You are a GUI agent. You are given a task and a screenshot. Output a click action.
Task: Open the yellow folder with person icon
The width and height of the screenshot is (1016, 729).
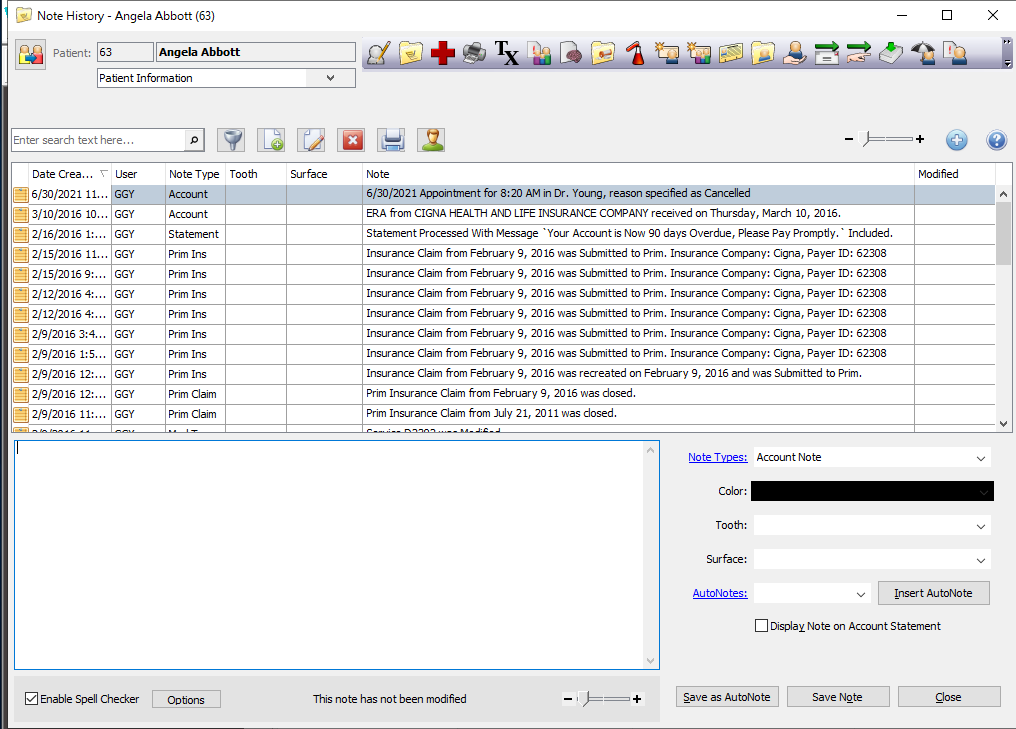pyautogui.click(x=763, y=53)
